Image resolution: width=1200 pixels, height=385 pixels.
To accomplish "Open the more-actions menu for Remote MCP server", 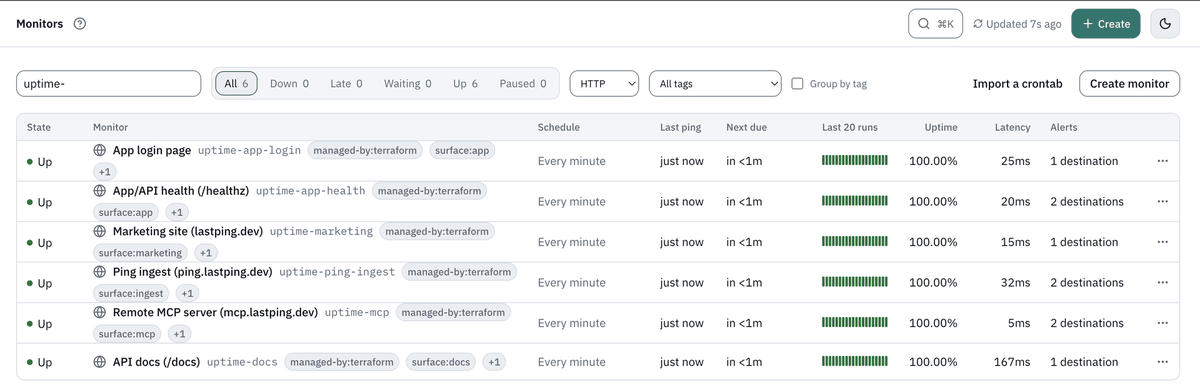I will tap(1162, 323).
